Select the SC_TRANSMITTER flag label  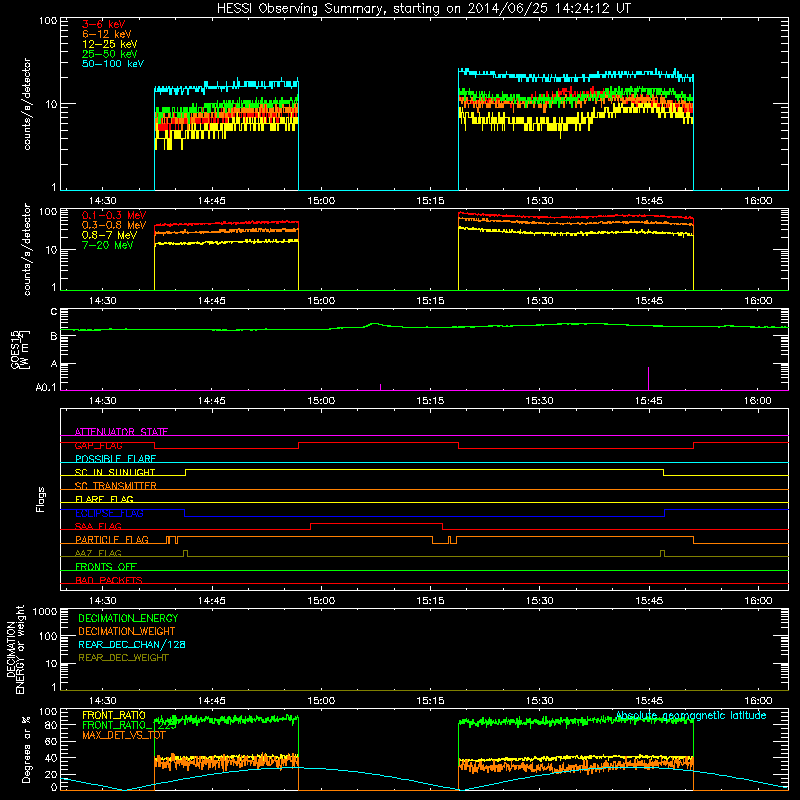tap(115, 485)
